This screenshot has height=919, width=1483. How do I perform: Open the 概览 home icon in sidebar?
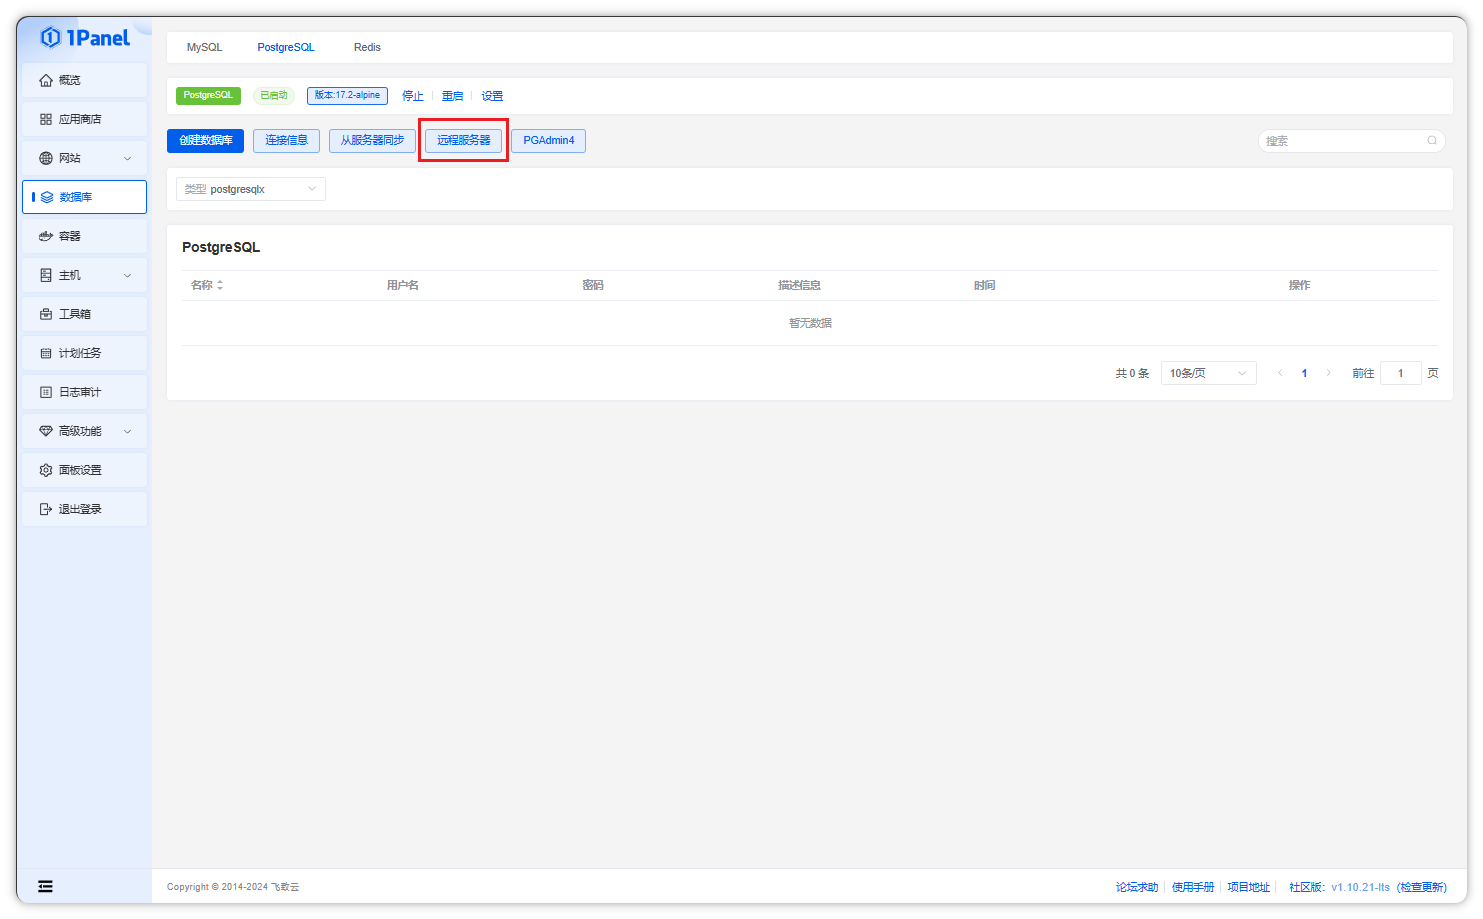(x=46, y=80)
